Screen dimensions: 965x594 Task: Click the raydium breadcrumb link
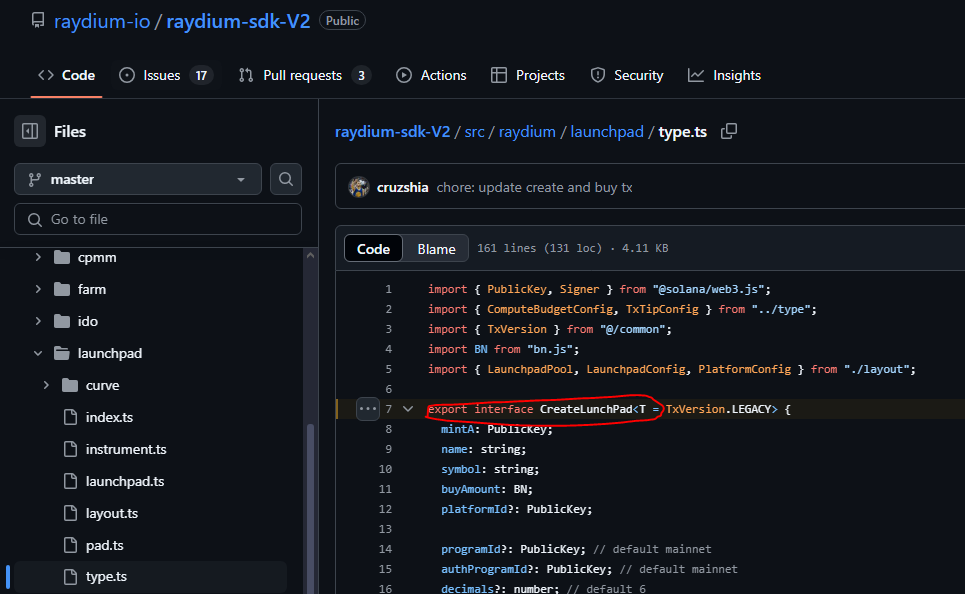(x=527, y=132)
